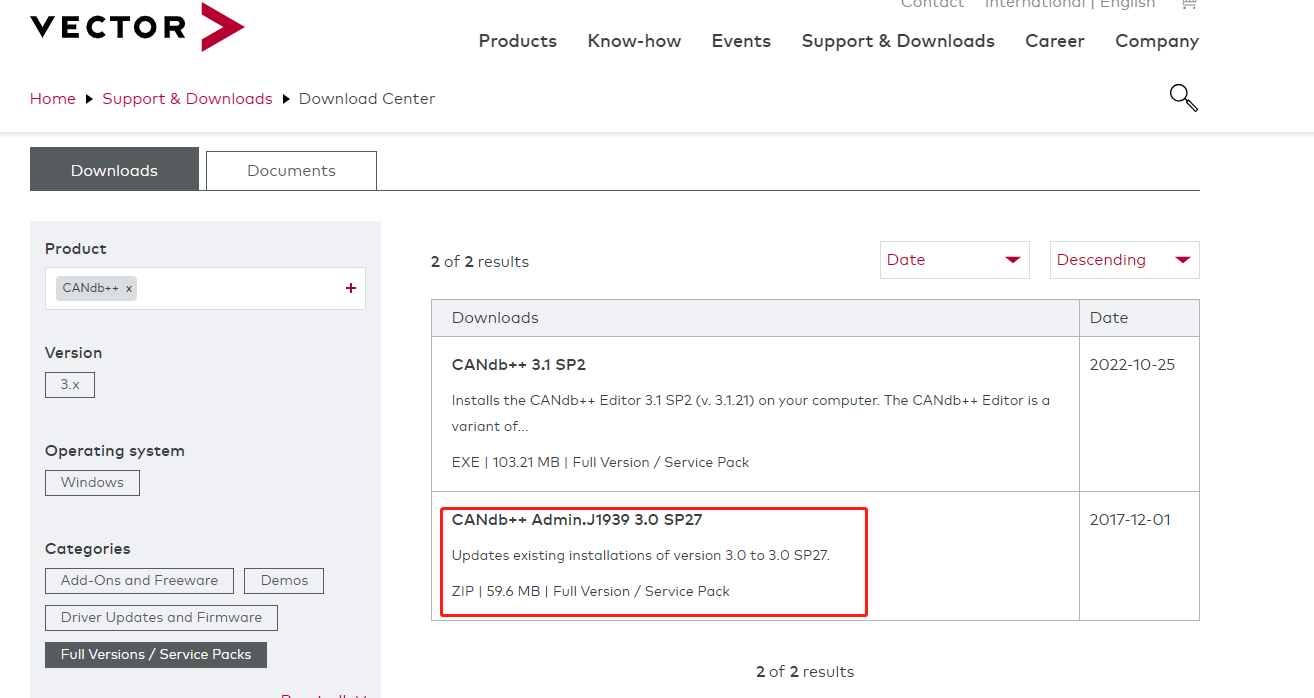Screen dimensions: 1314x698
Task: Open CANdb++ 3.1 SP2 download
Action: tap(518, 365)
